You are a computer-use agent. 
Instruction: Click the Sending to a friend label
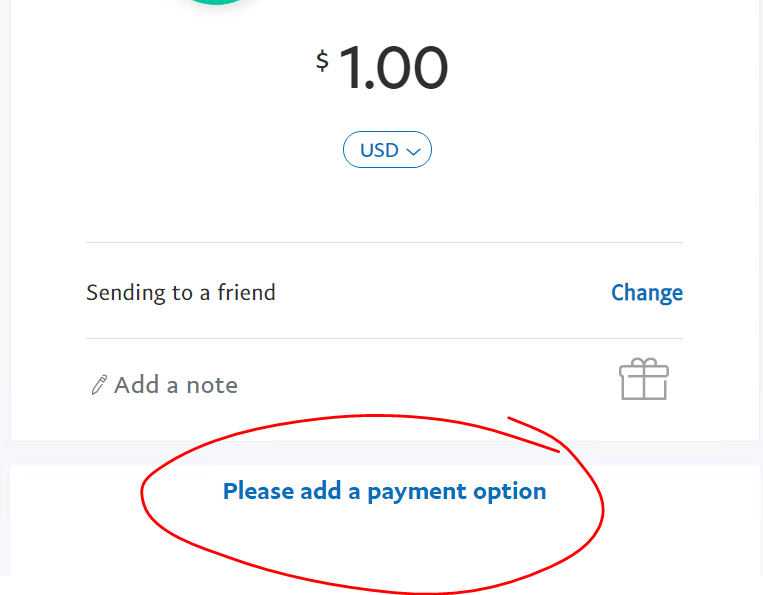point(181,293)
